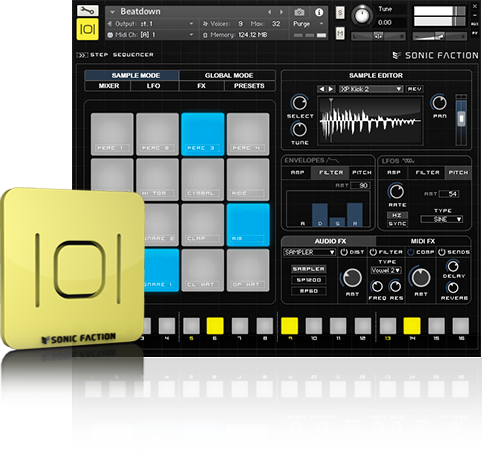Screen dimensions: 482x463
Task: Select Envelopes Amp tab
Action: [x=297, y=173]
